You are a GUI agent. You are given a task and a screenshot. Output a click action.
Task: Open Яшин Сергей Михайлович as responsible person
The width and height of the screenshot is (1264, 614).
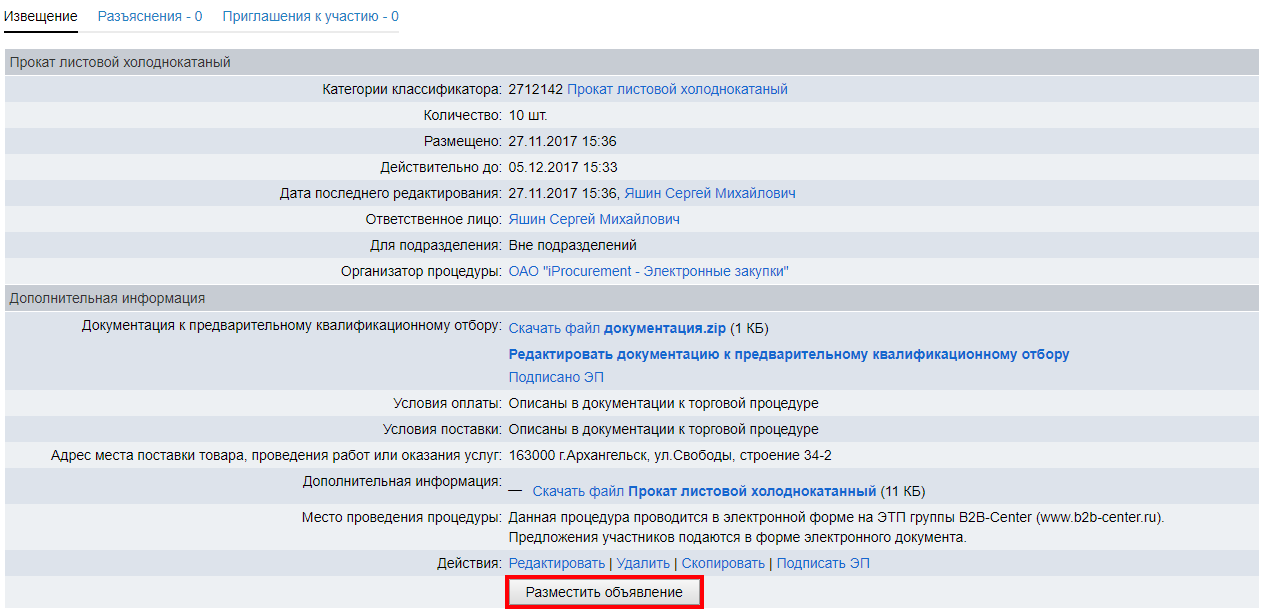[594, 220]
